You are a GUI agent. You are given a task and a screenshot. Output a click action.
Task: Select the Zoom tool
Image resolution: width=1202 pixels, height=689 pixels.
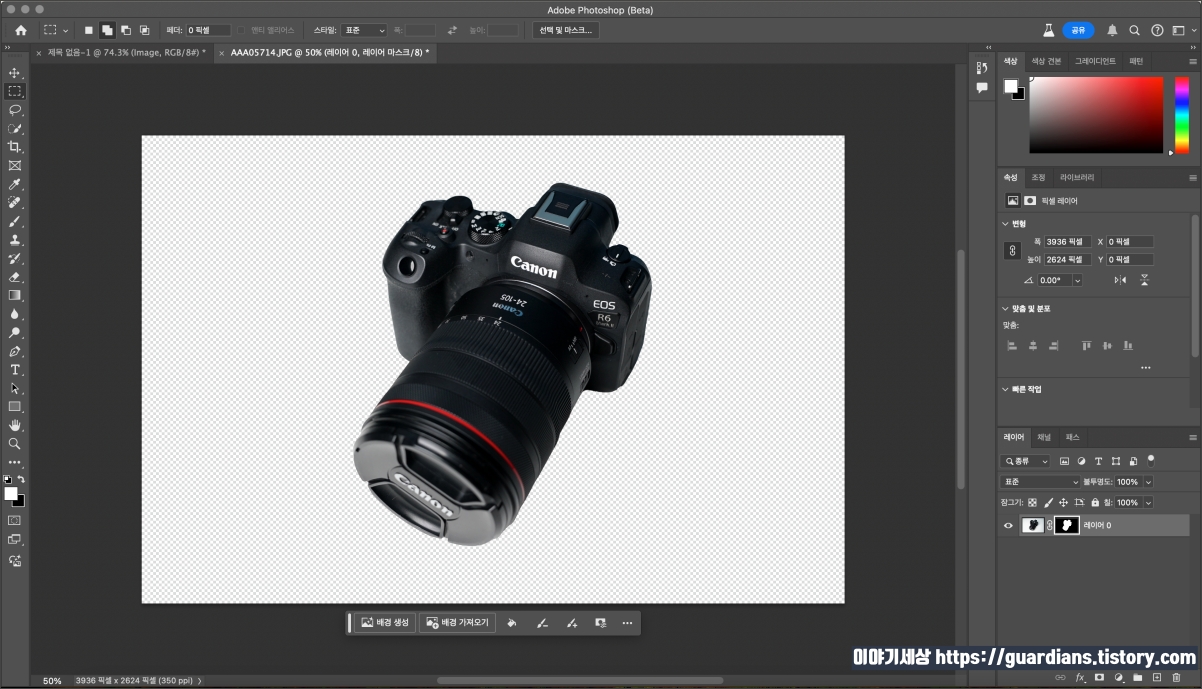tap(15, 443)
